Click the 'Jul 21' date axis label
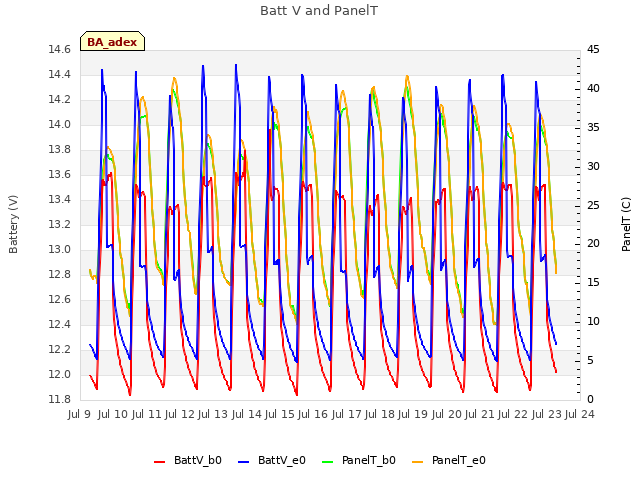Image resolution: width=640 pixels, height=480 pixels. point(480,414)
